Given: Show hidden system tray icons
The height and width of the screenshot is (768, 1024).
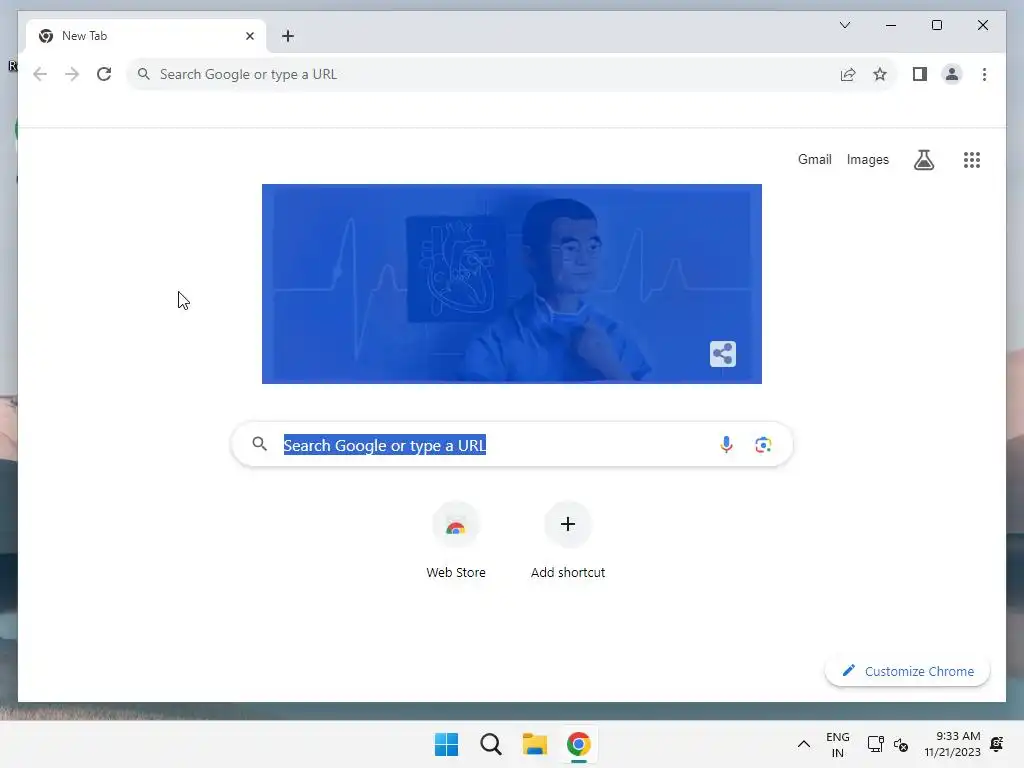Looking at the screenshot, I should coord(804,744).
